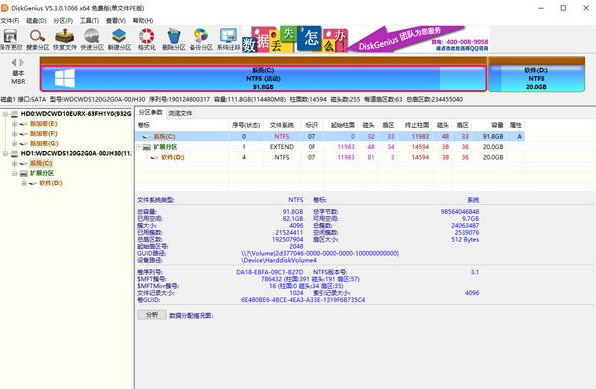
Task: Open the 查看(V) menu
Action: click(x=116, y=21)
